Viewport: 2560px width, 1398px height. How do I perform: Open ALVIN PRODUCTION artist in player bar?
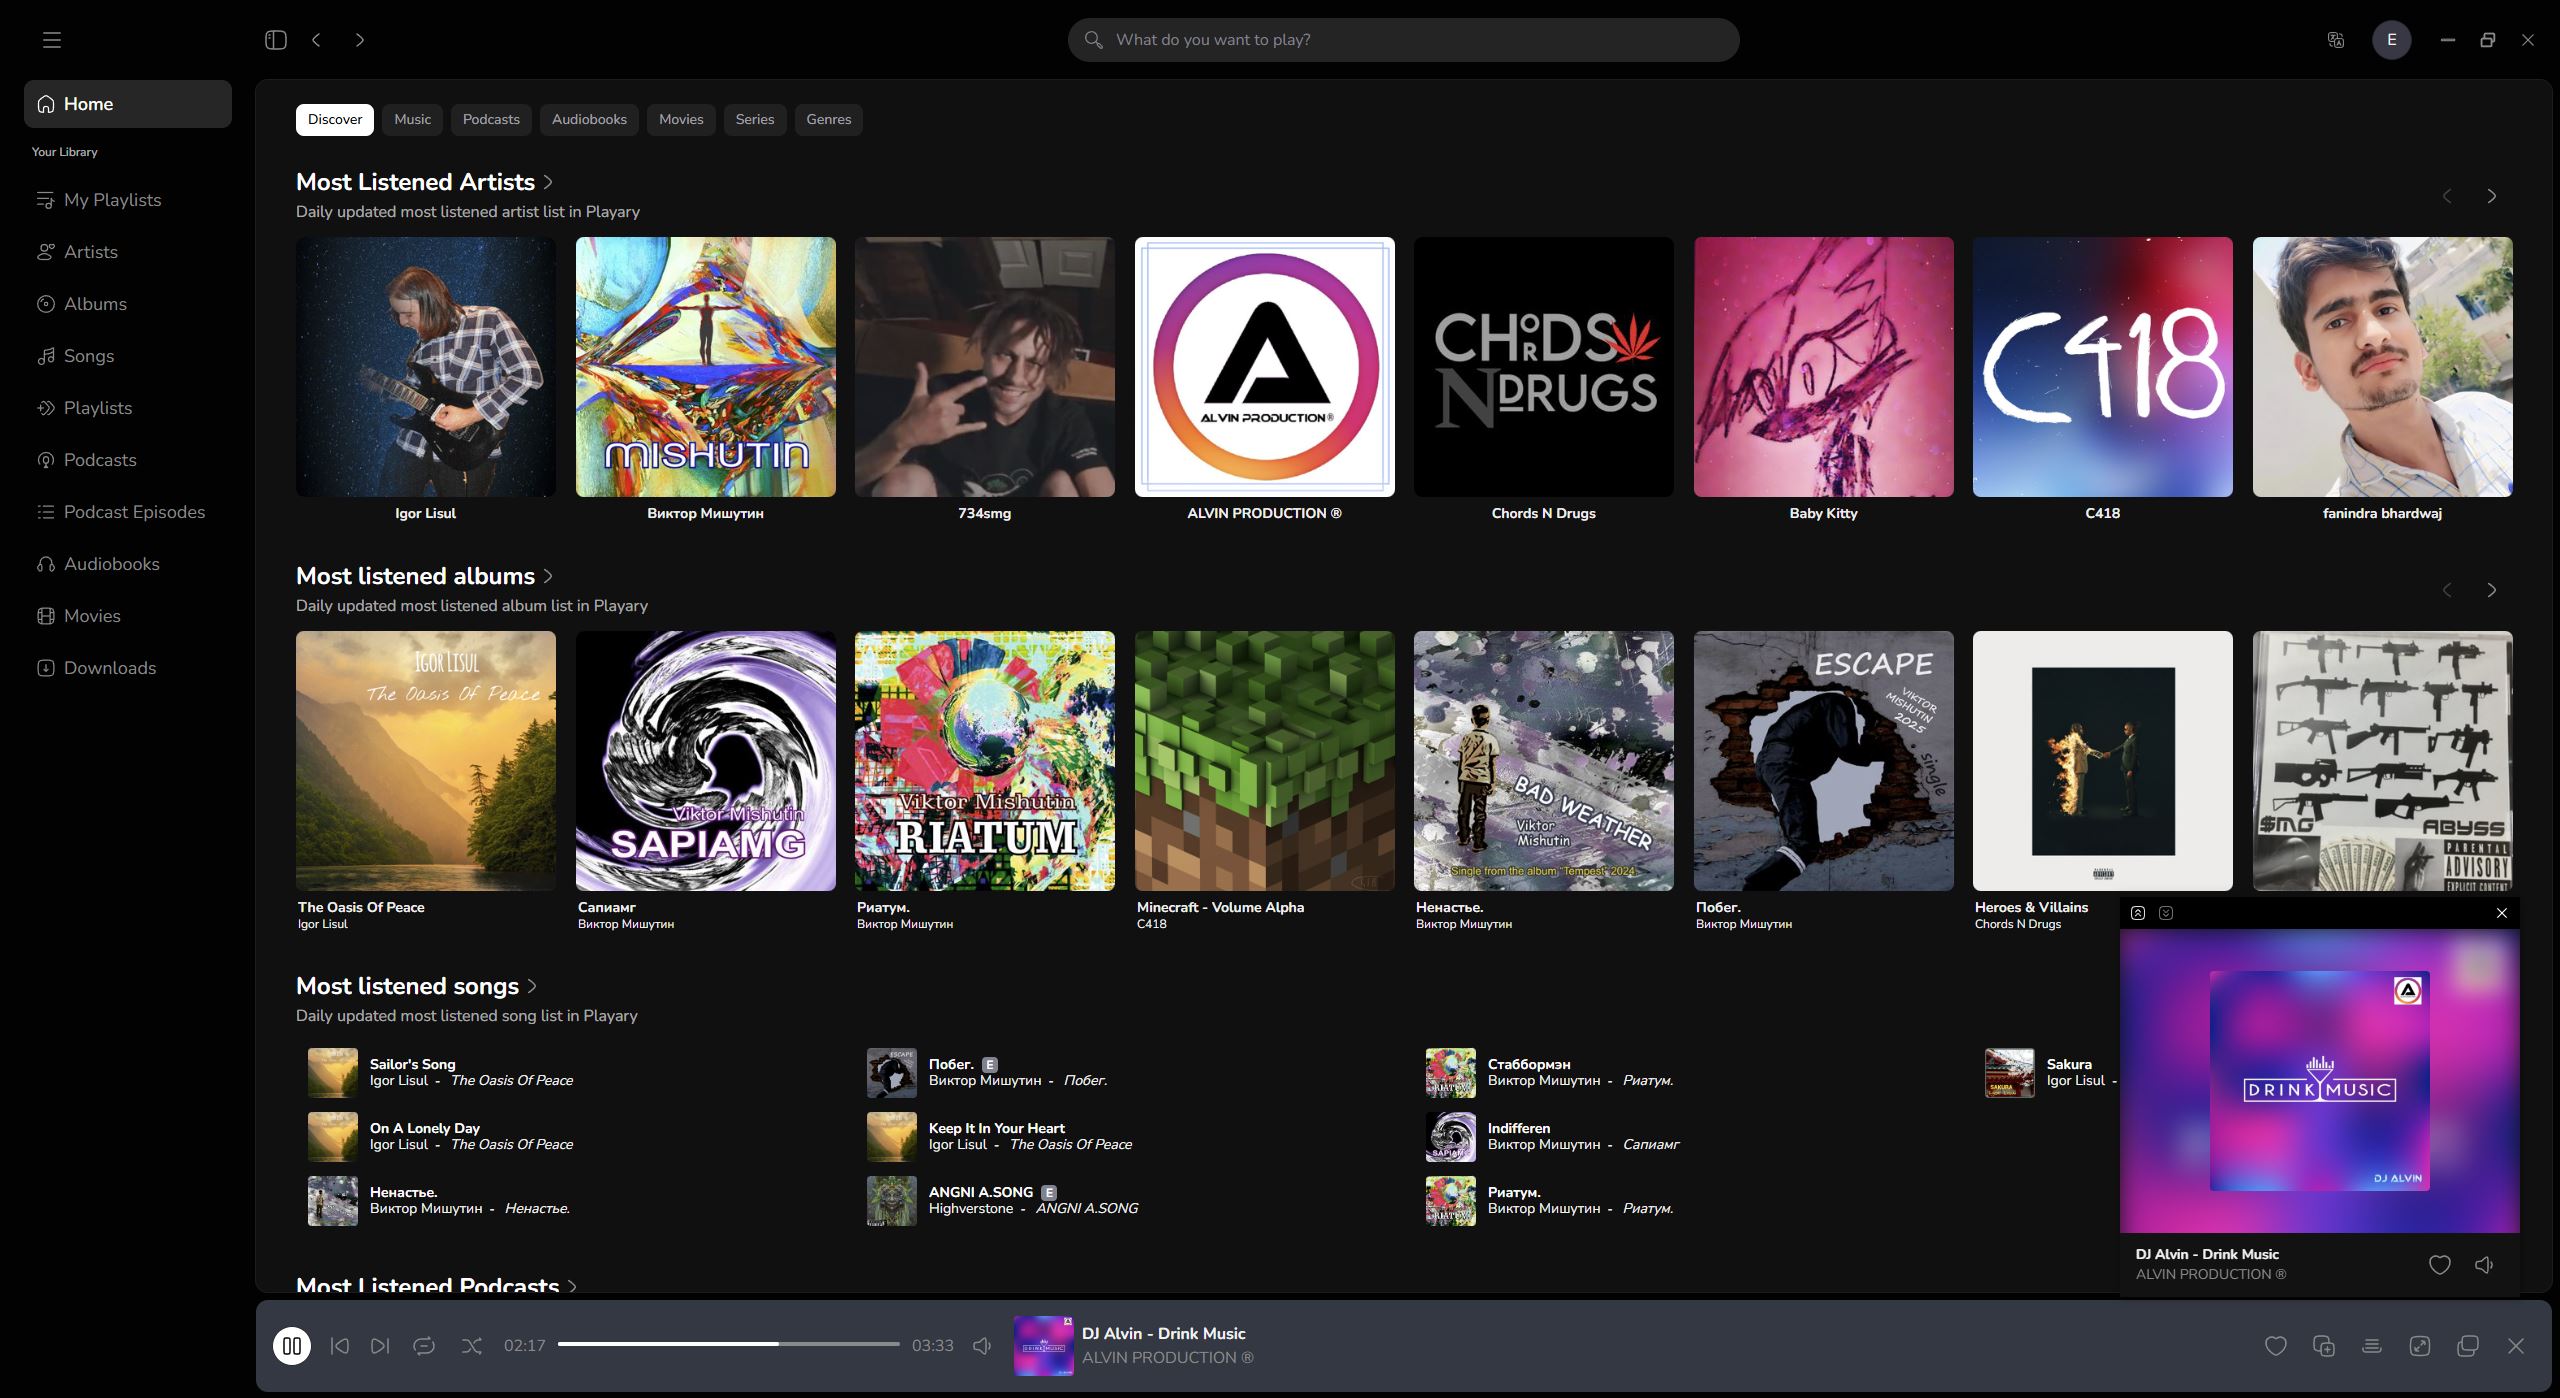pos(1167,1357)
